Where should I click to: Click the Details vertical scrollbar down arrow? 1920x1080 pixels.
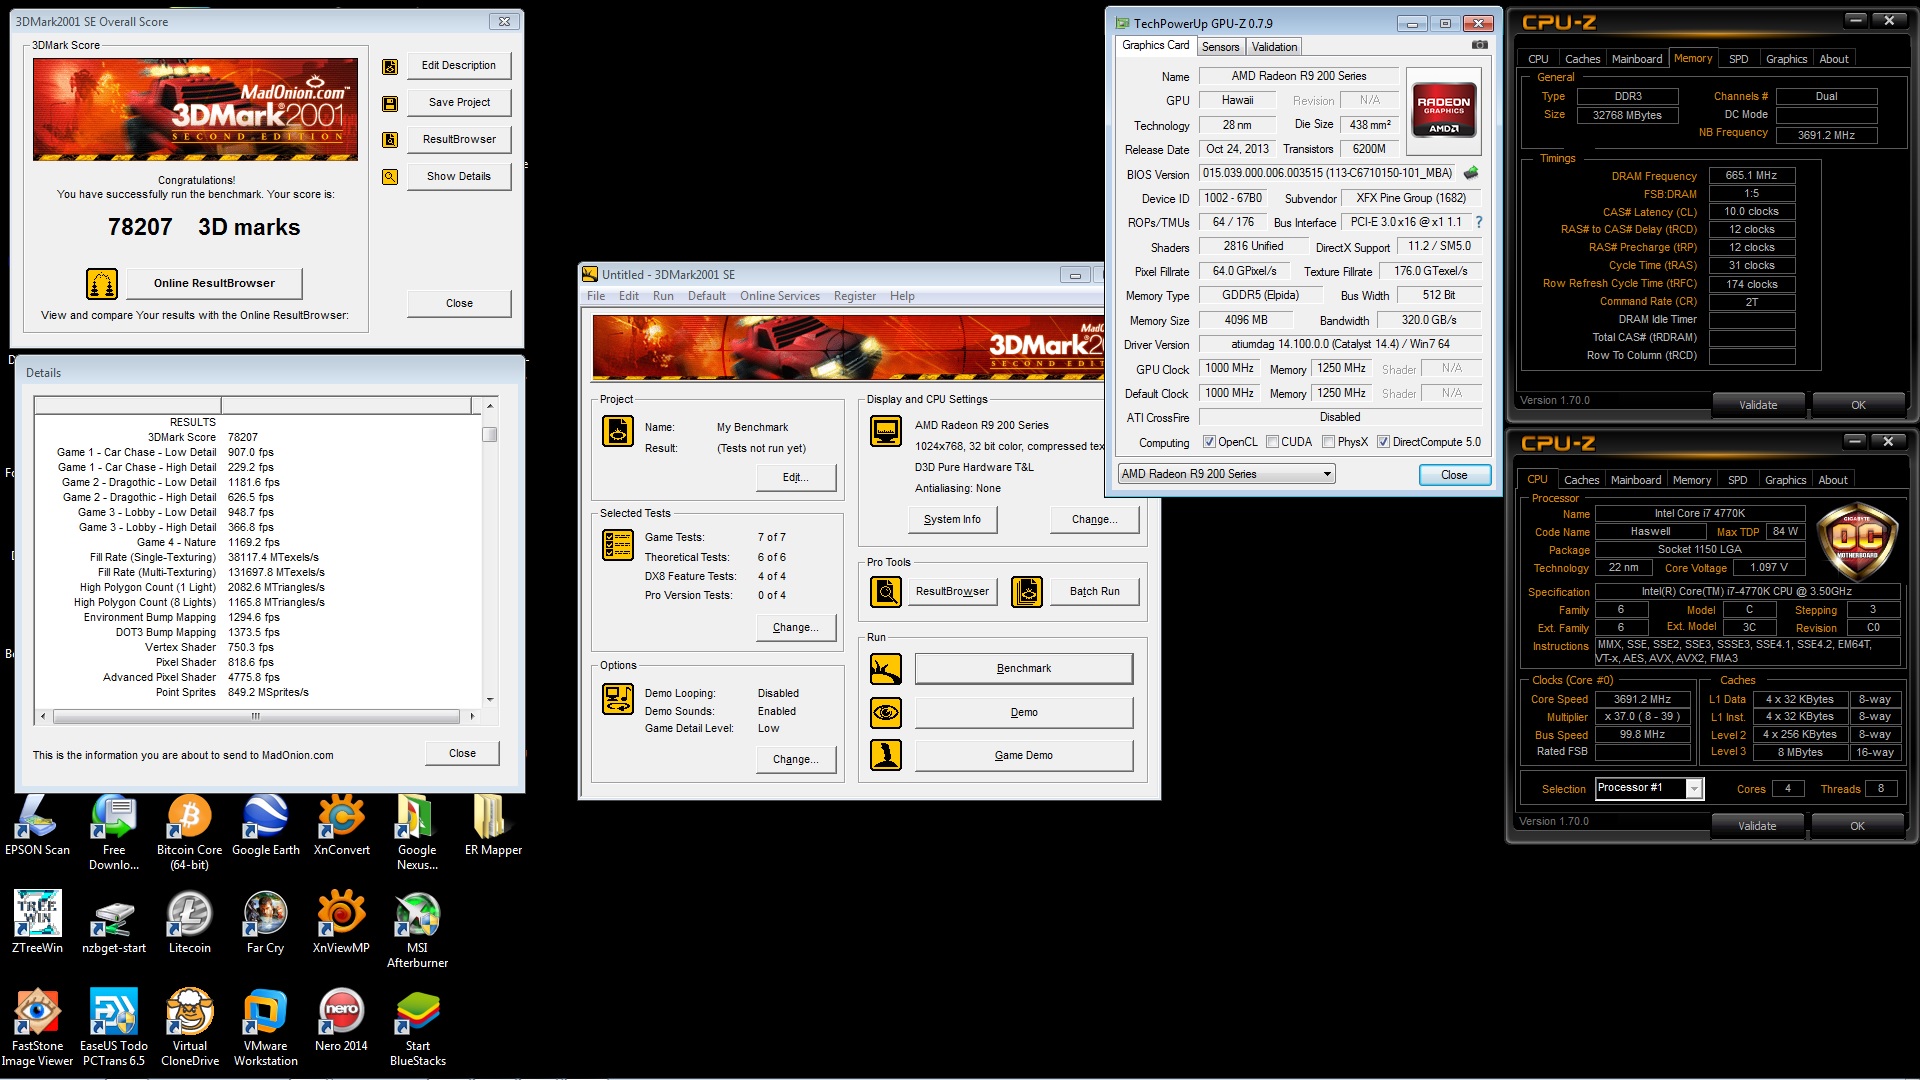point(490,700)
